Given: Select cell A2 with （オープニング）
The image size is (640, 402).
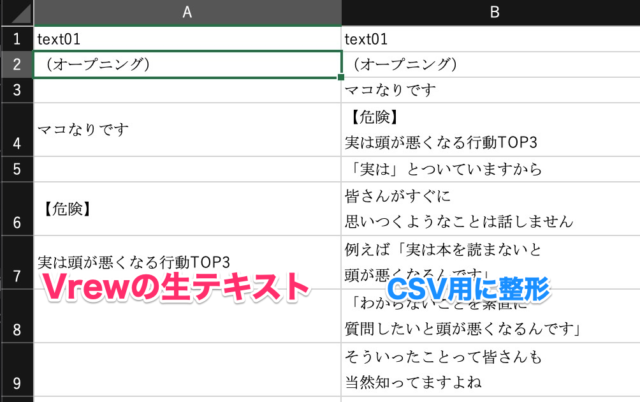Looking at the screenshot, I should point(187,64).
